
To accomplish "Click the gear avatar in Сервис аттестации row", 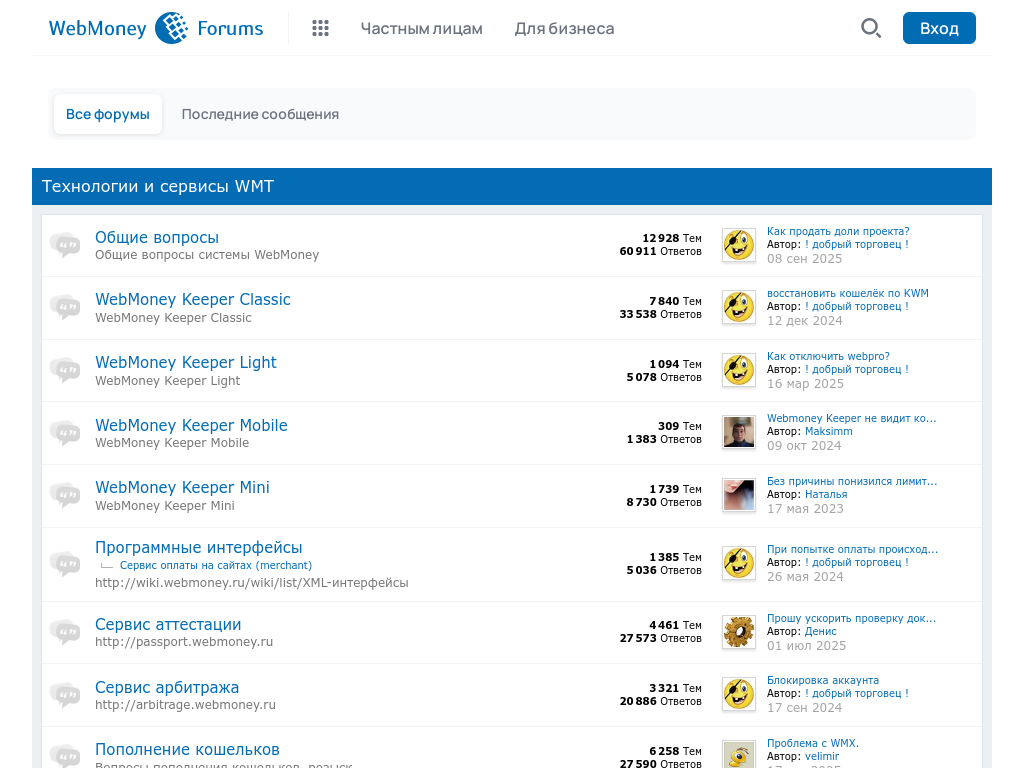I will click(x=739, y=632).
